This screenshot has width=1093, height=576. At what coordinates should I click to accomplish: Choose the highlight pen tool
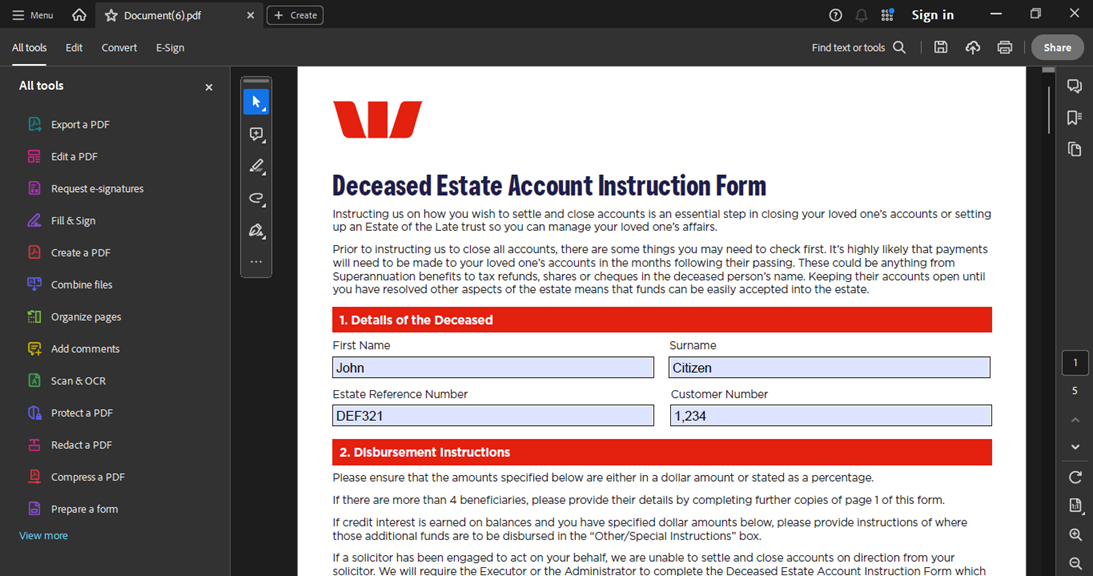256,166
